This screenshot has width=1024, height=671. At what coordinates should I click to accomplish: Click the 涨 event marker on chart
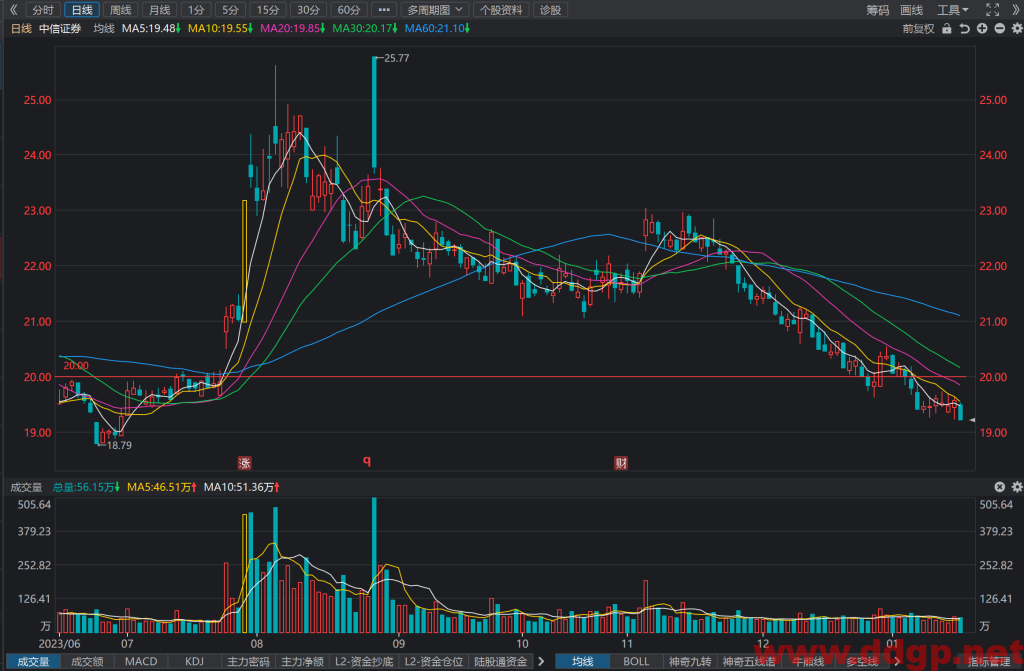244,463
